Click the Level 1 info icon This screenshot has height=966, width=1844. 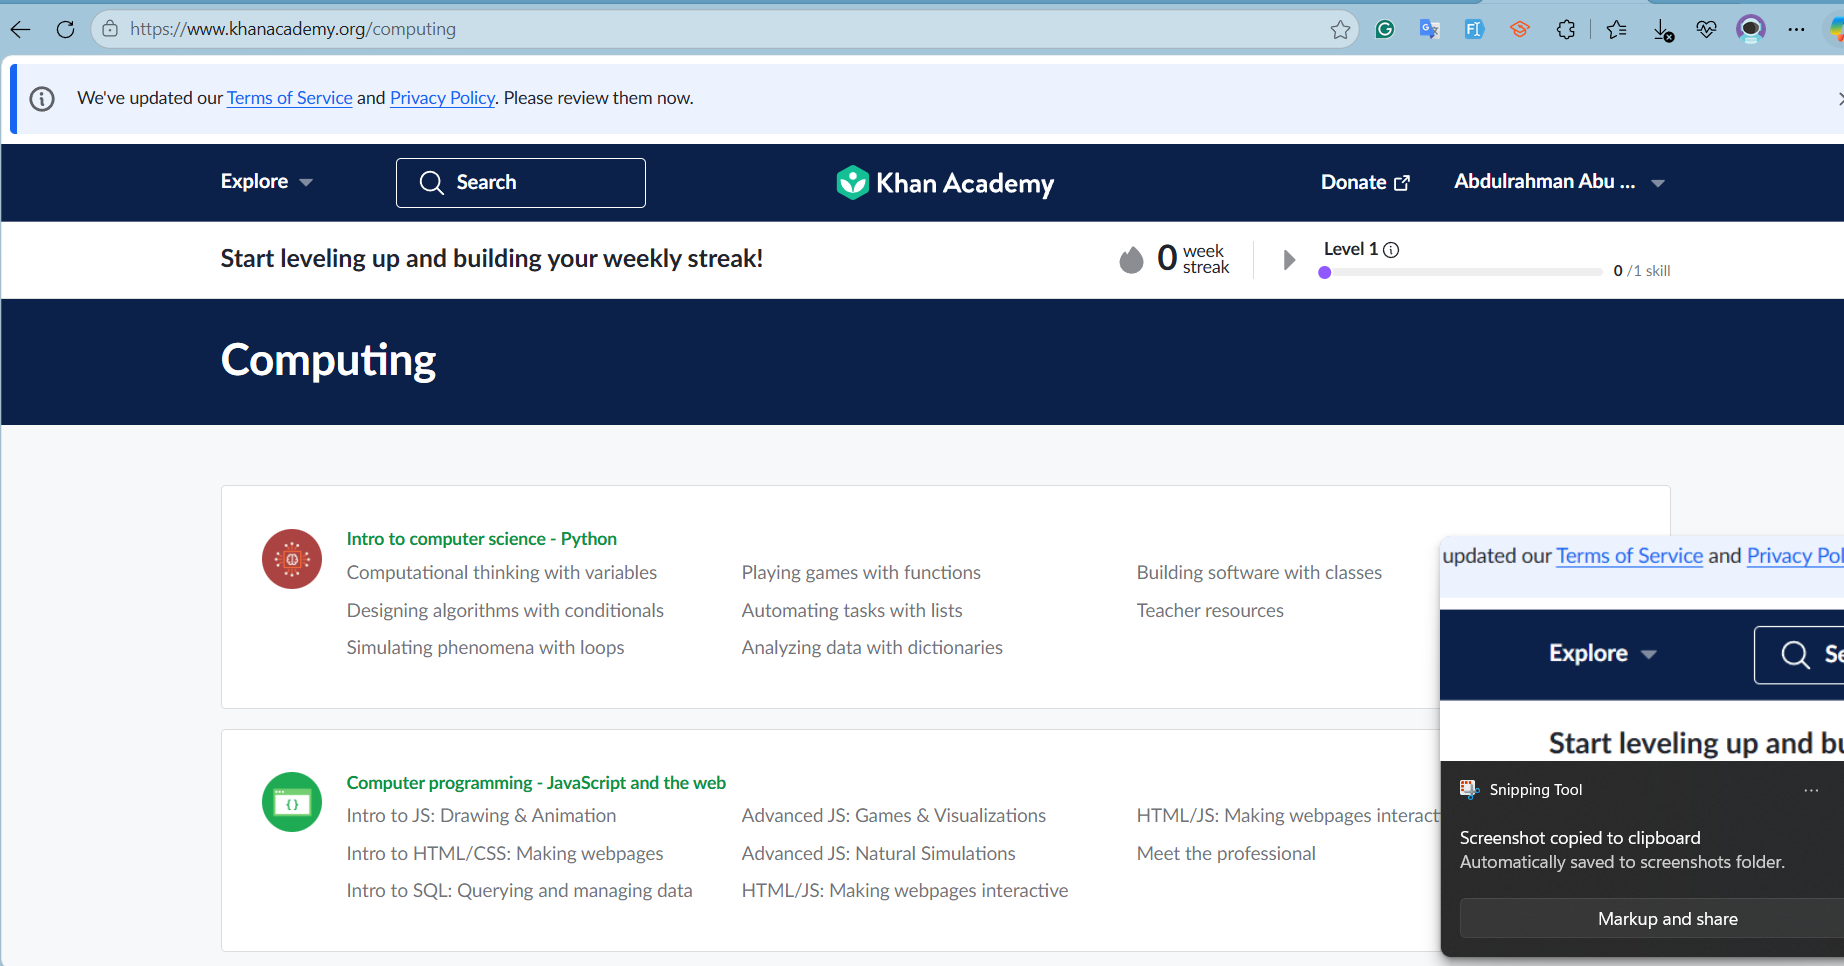pyautogui.click(x=1391, y=250)
